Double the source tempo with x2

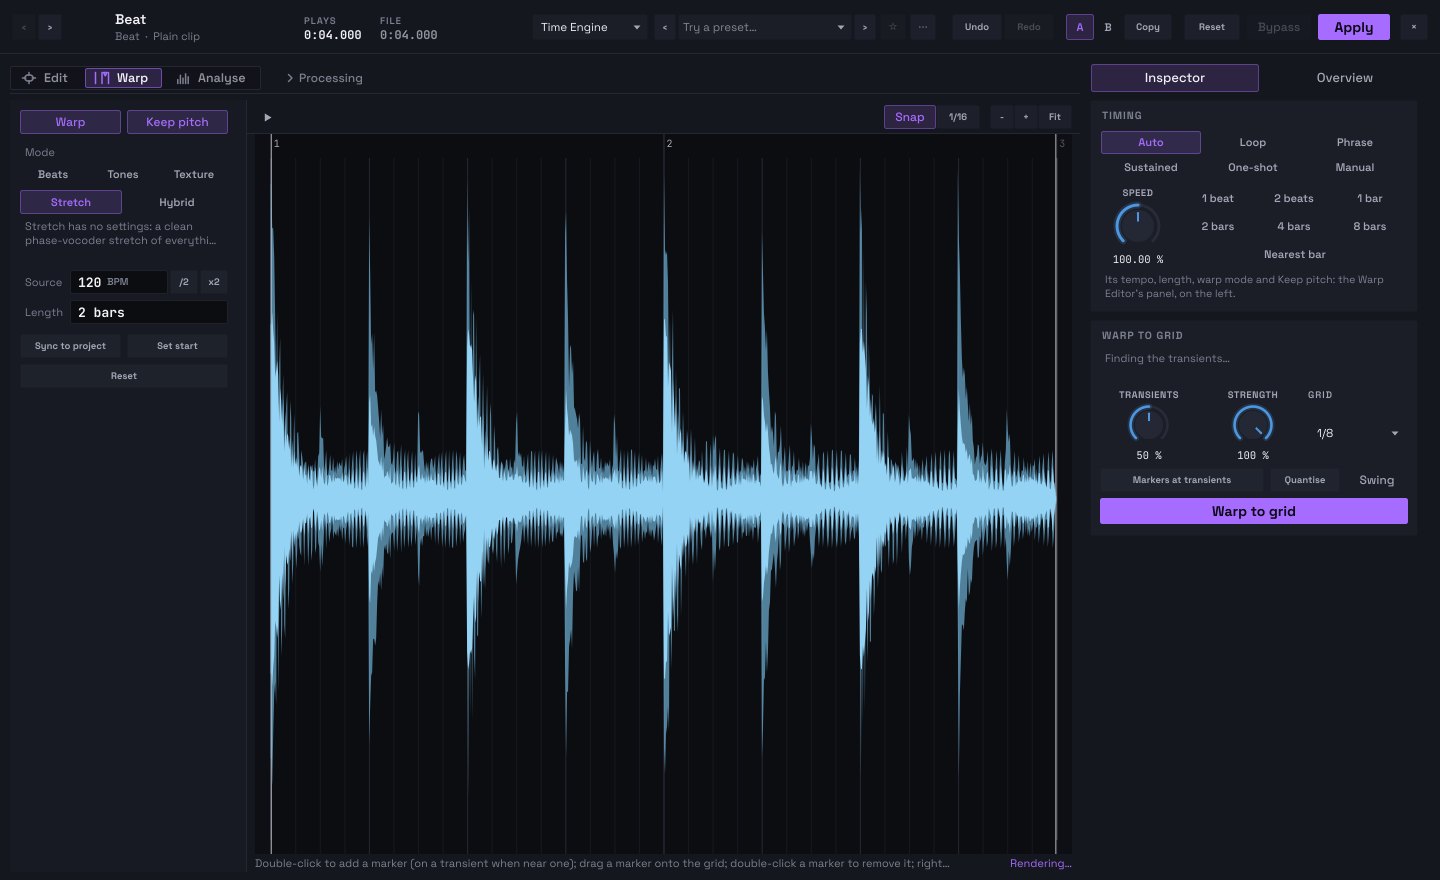point(214,282)
